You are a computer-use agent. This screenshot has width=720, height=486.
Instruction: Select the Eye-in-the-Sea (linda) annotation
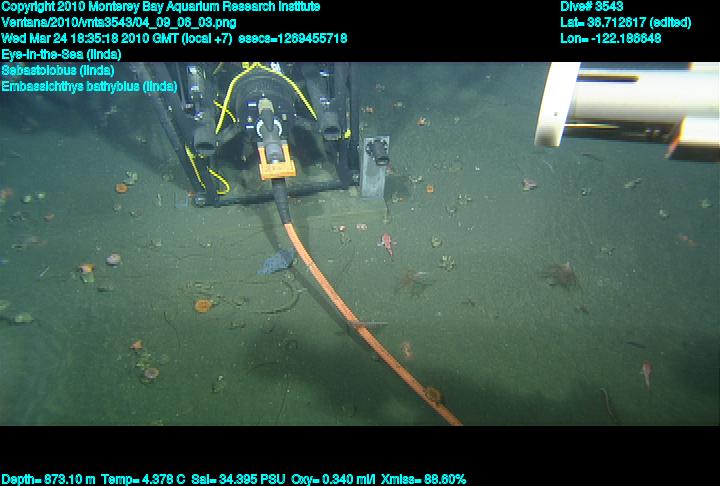(x=61, y=54)
